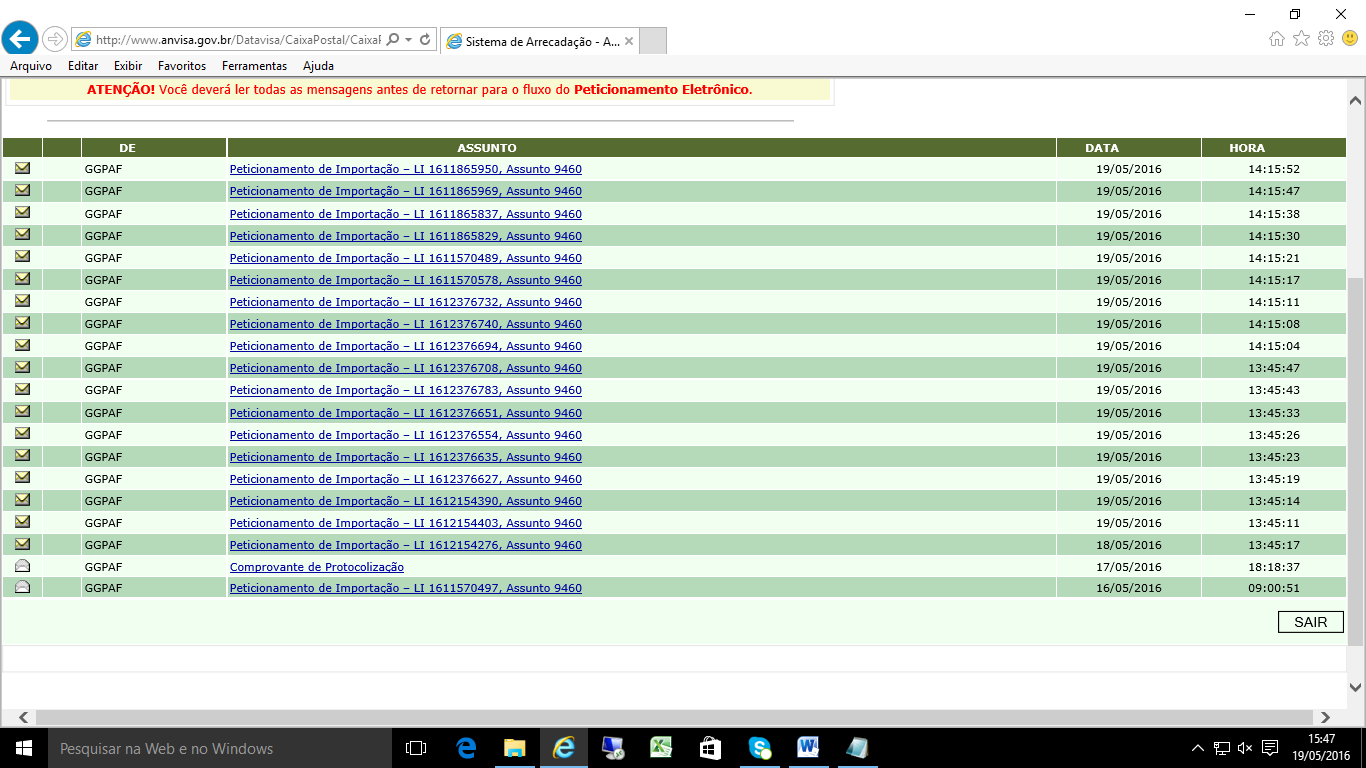Screen dimensions: 1366x768
Task: Open the browser settings gear icon
Action: (1326, 39)
